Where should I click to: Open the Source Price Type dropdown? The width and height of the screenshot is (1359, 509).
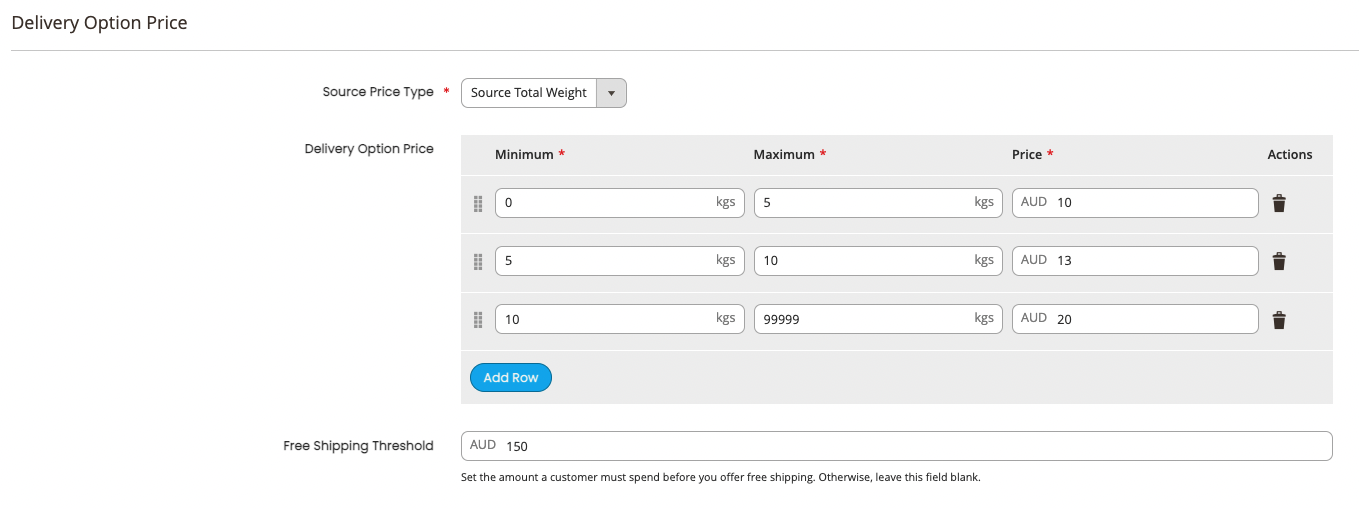(x=544, y=93)
